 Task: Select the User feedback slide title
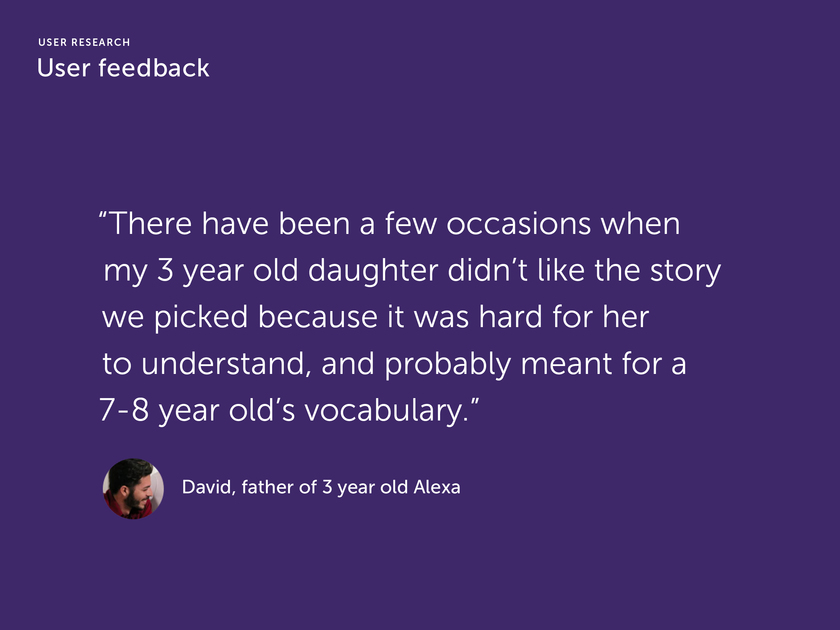(123, 68)
